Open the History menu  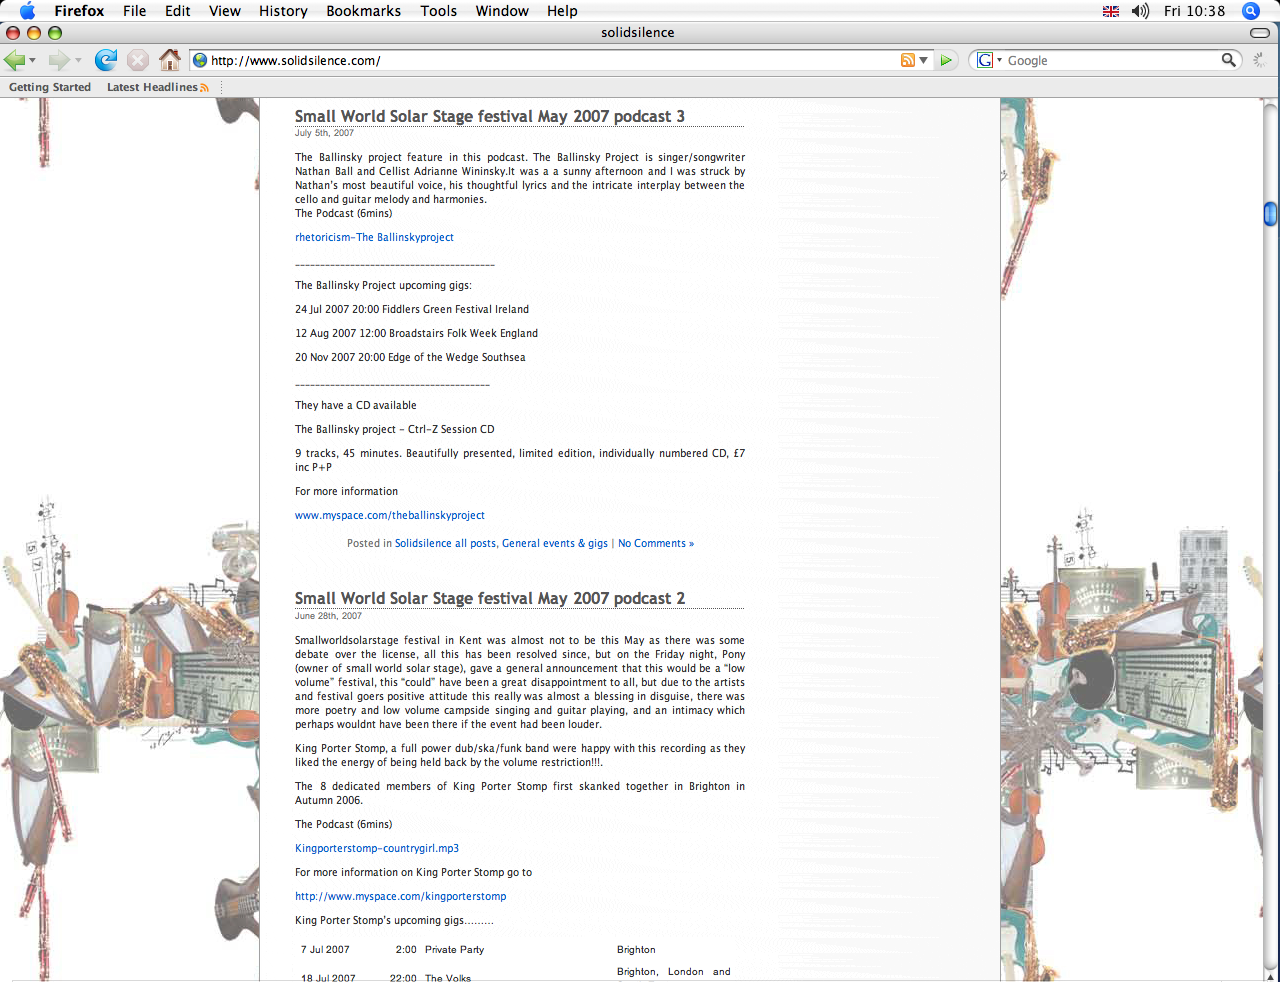283,11
